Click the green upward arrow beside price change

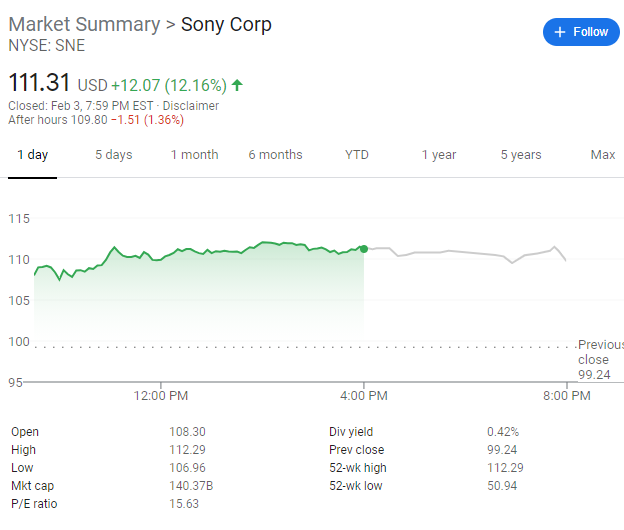point(237,85)
